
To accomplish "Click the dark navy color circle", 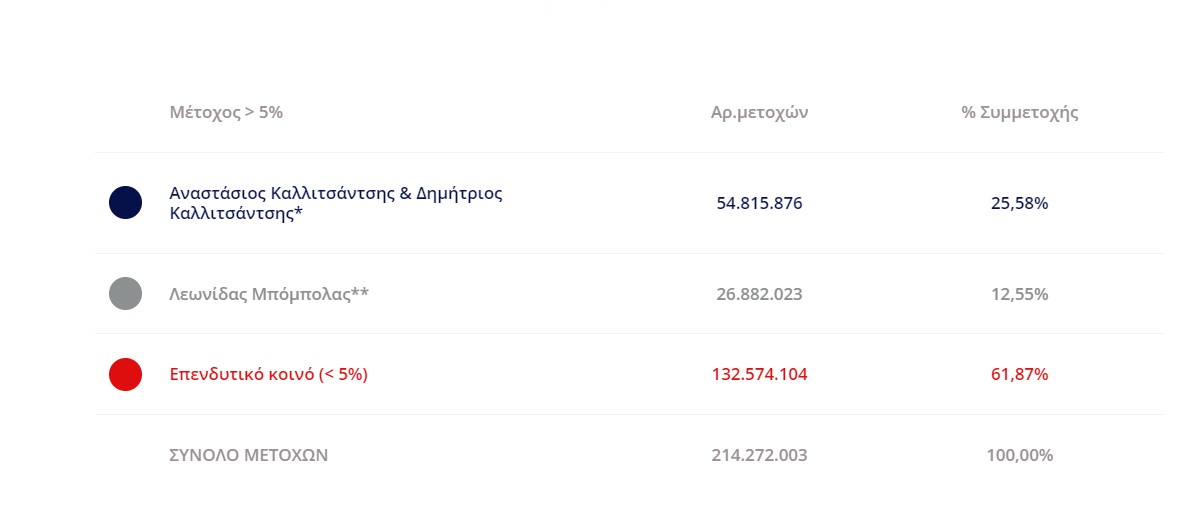I will tap(125, 203).
